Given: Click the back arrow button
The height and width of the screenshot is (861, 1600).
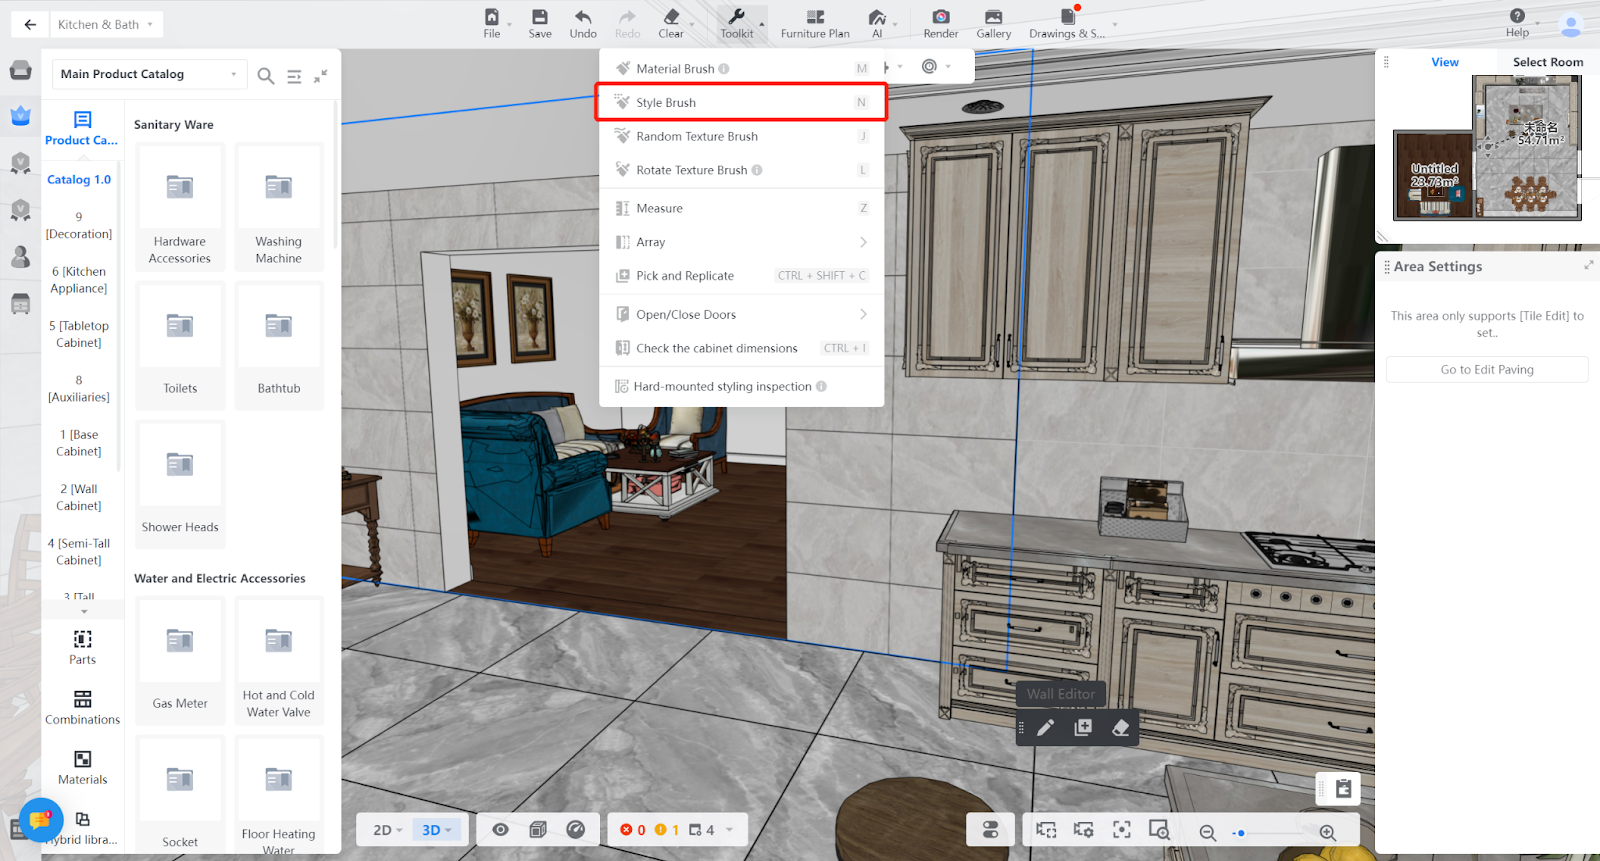Looking at the screenshot, I should (30, 24).
